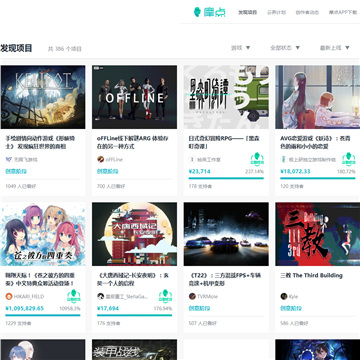Open the oFFLine线下解谜ARG project title
The width and height of the screenshot is (360, 360).
coord(133,142)
